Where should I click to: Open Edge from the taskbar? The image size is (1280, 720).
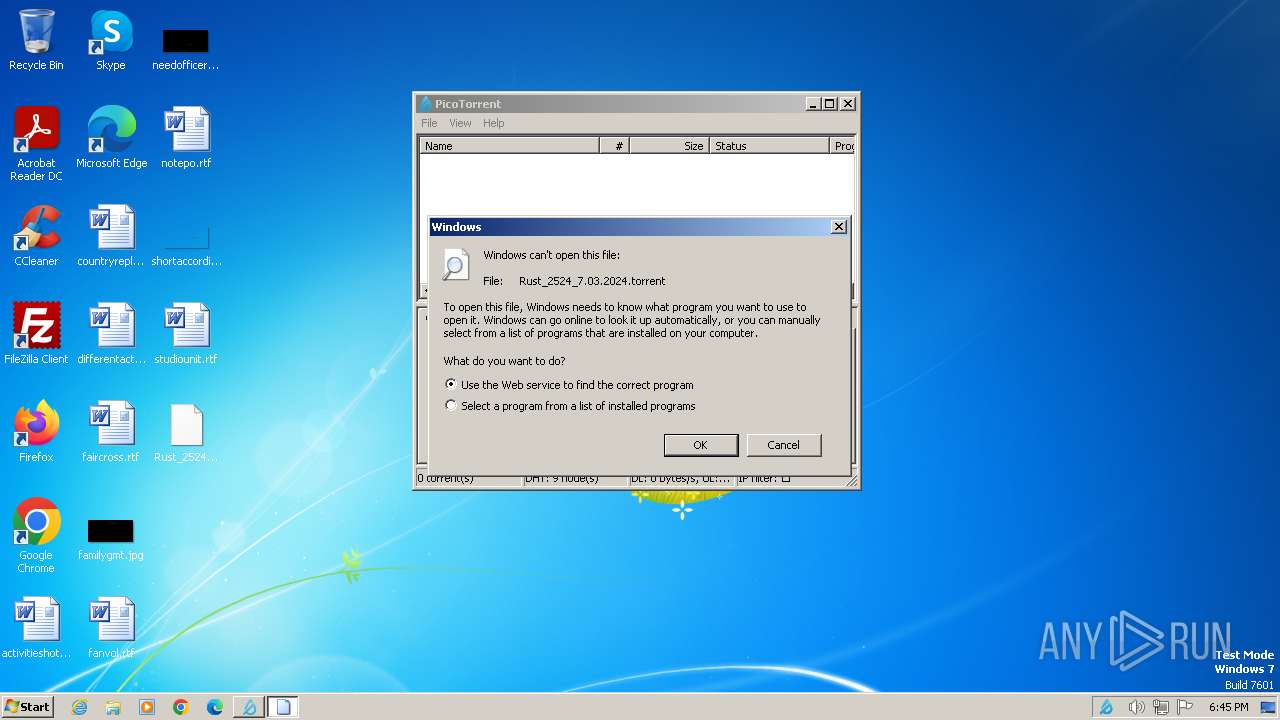[x=215, y=707]
